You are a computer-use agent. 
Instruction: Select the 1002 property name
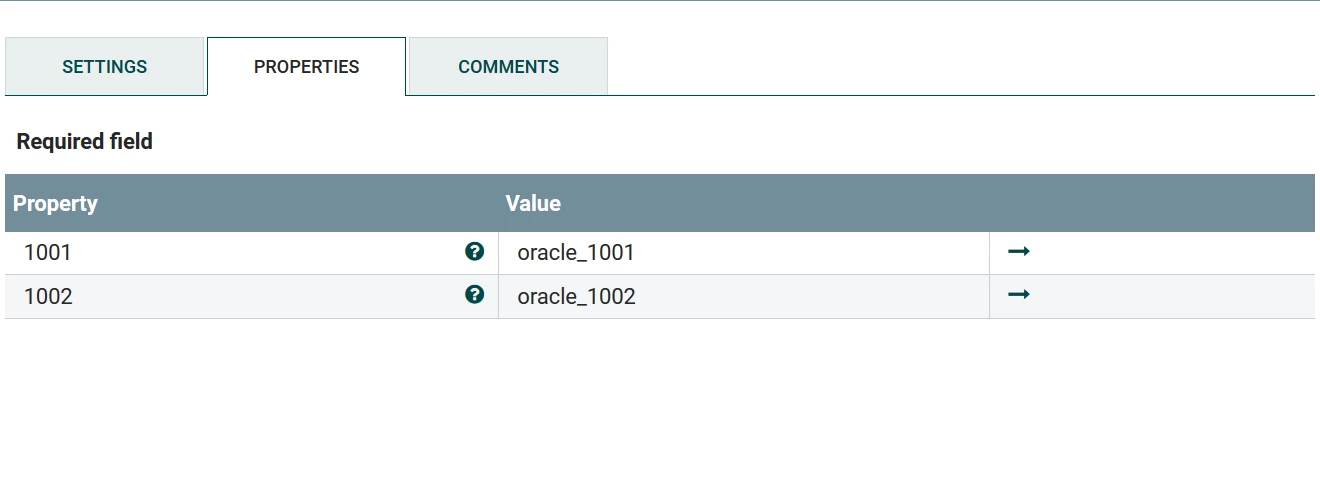tap(48, 297)
